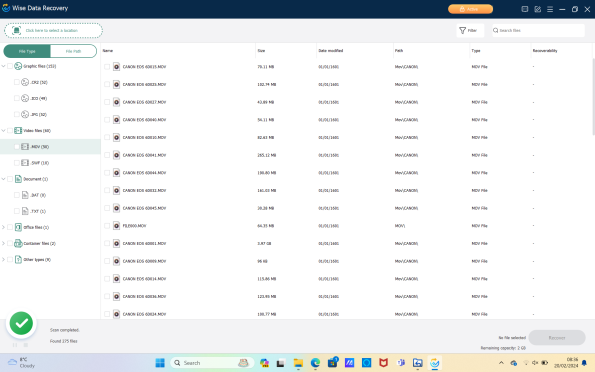Viewport: 595px width, 372px height.
Task: Collapse the Document tree node
Action: point(3,179)
